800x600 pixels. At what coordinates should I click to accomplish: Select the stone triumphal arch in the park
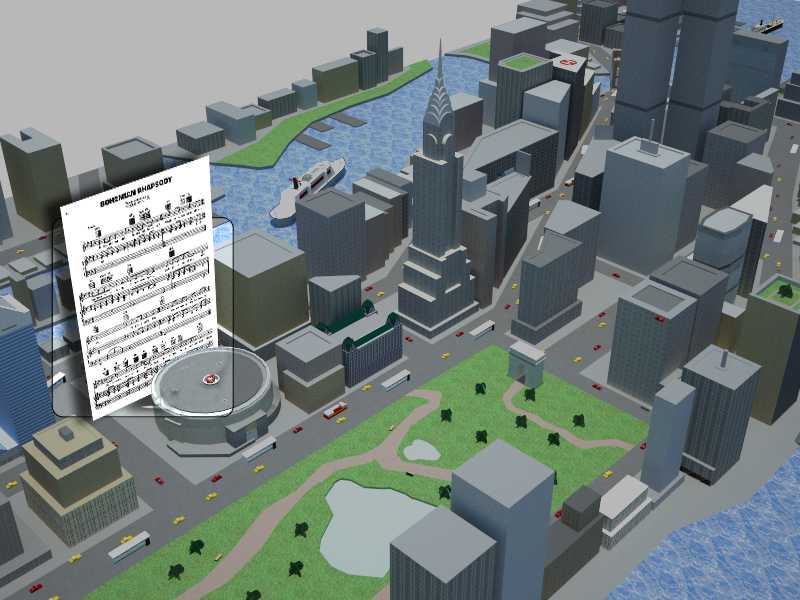click(x=526, y=361)
